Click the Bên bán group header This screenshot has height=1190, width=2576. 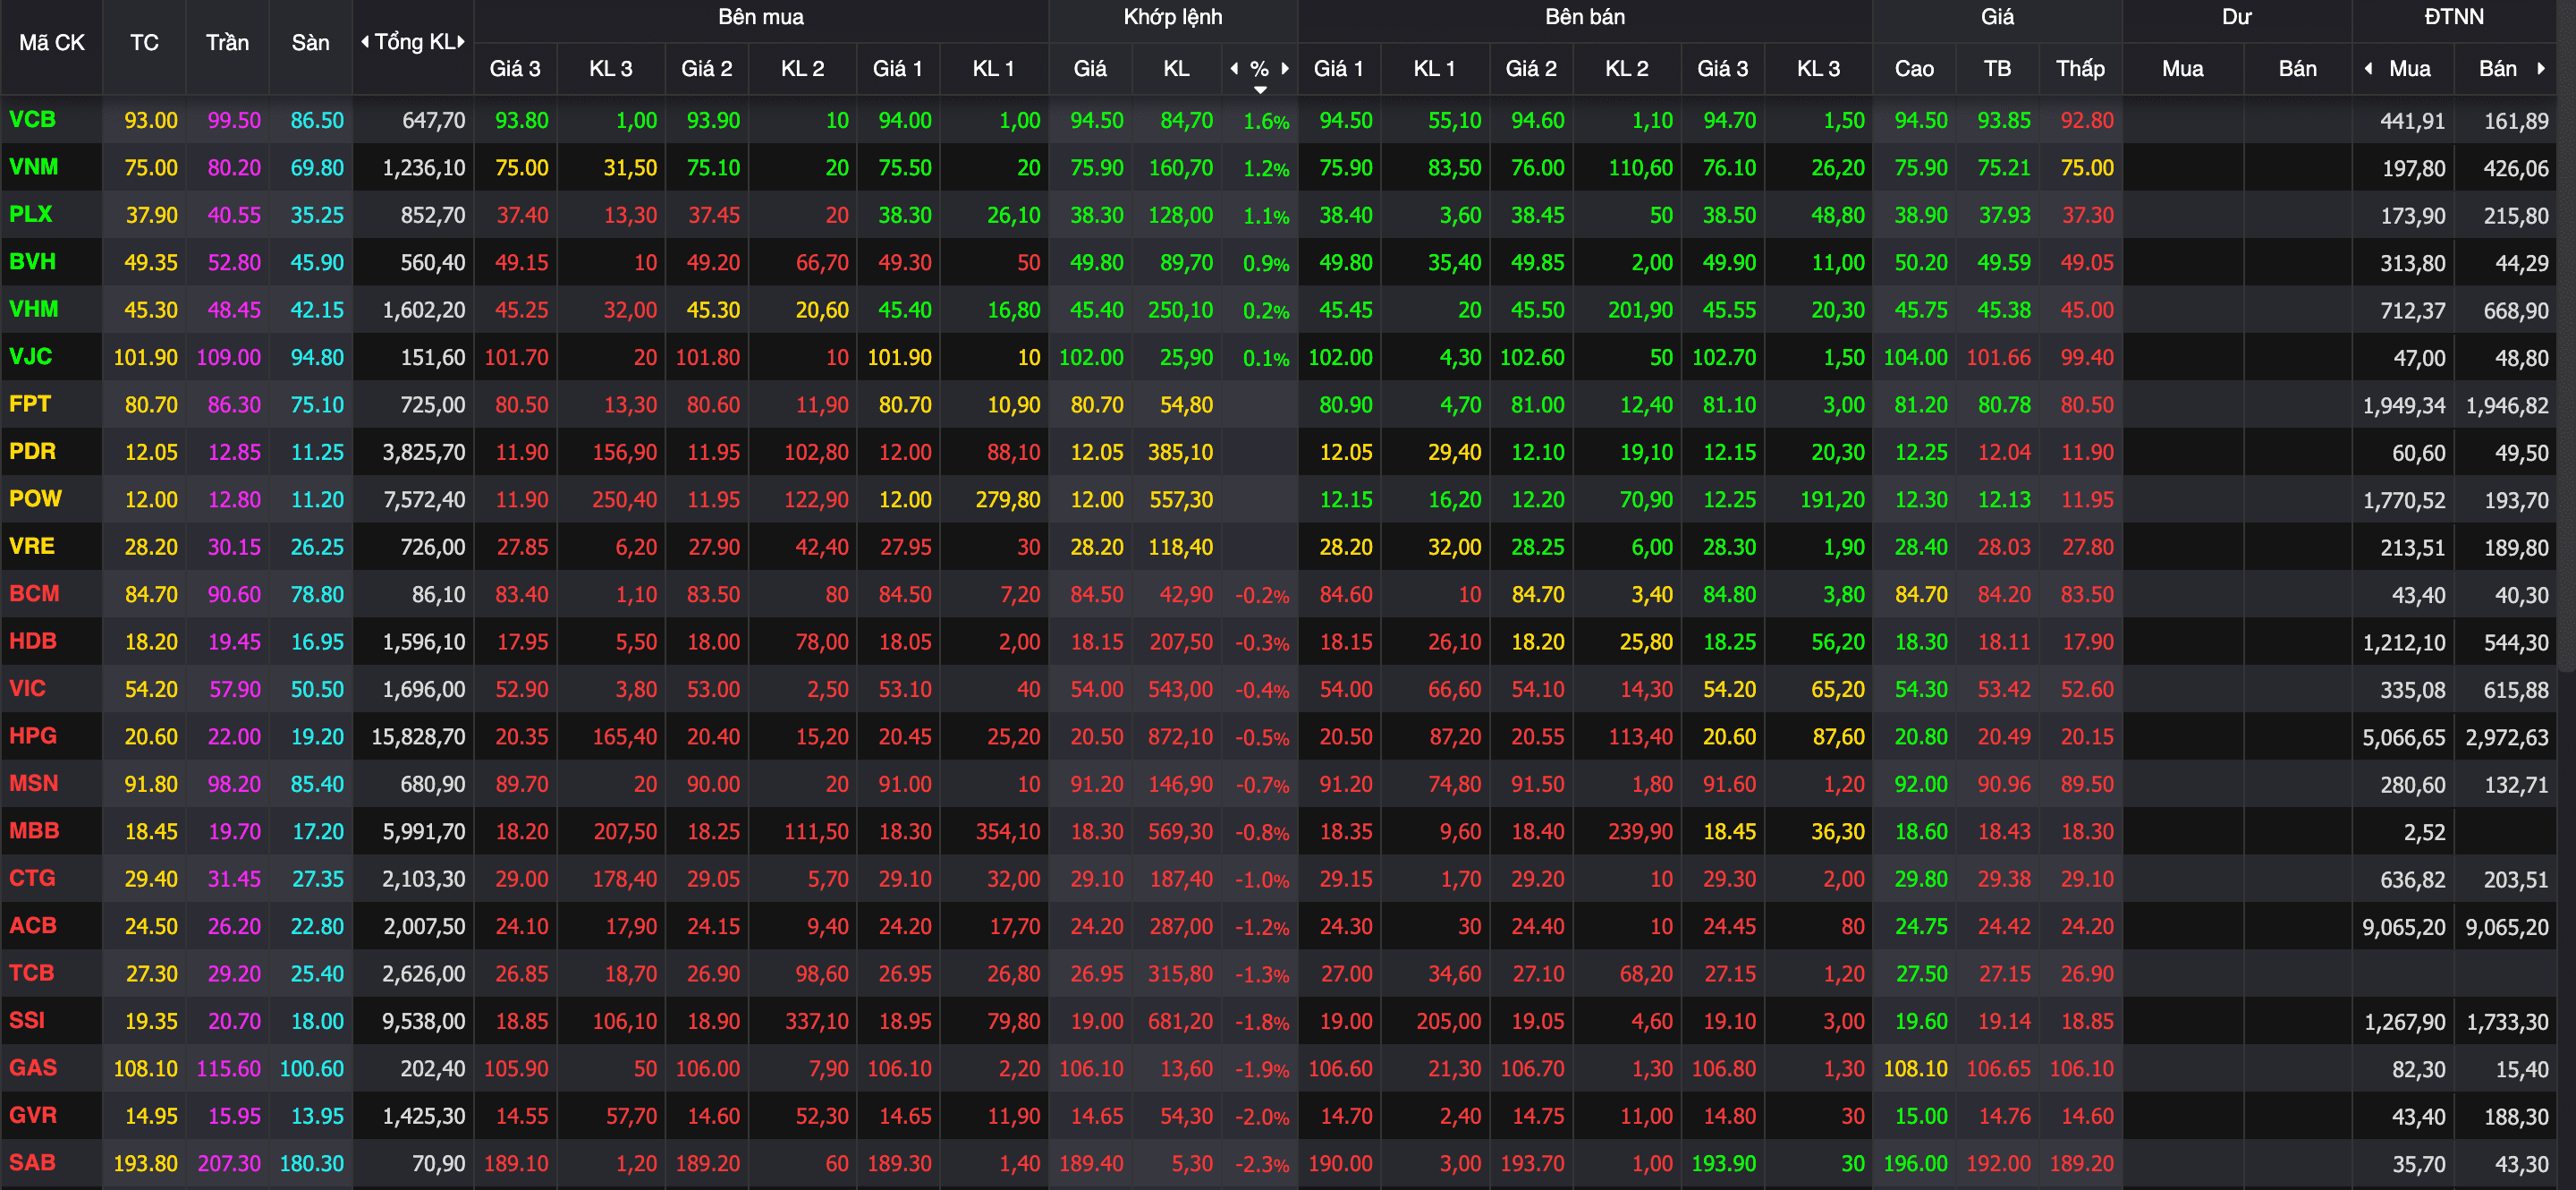click(x=1584, y=17)
